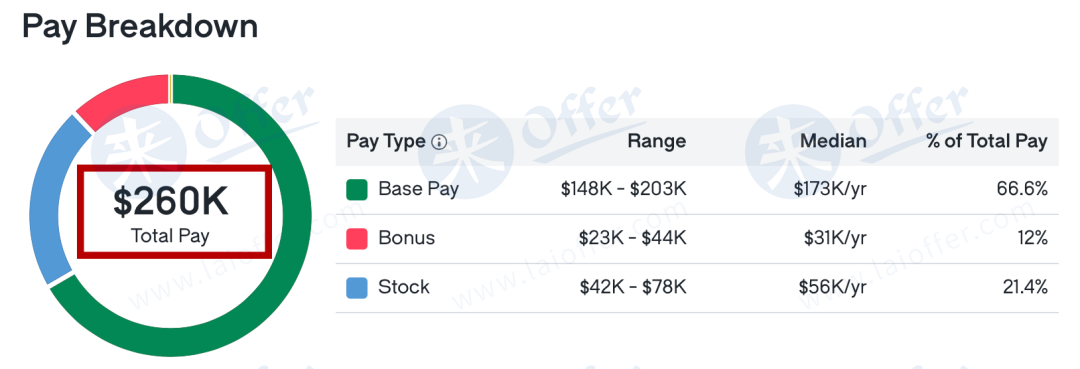
Task: Click the Bonus row label
Action: coord(407,238)
